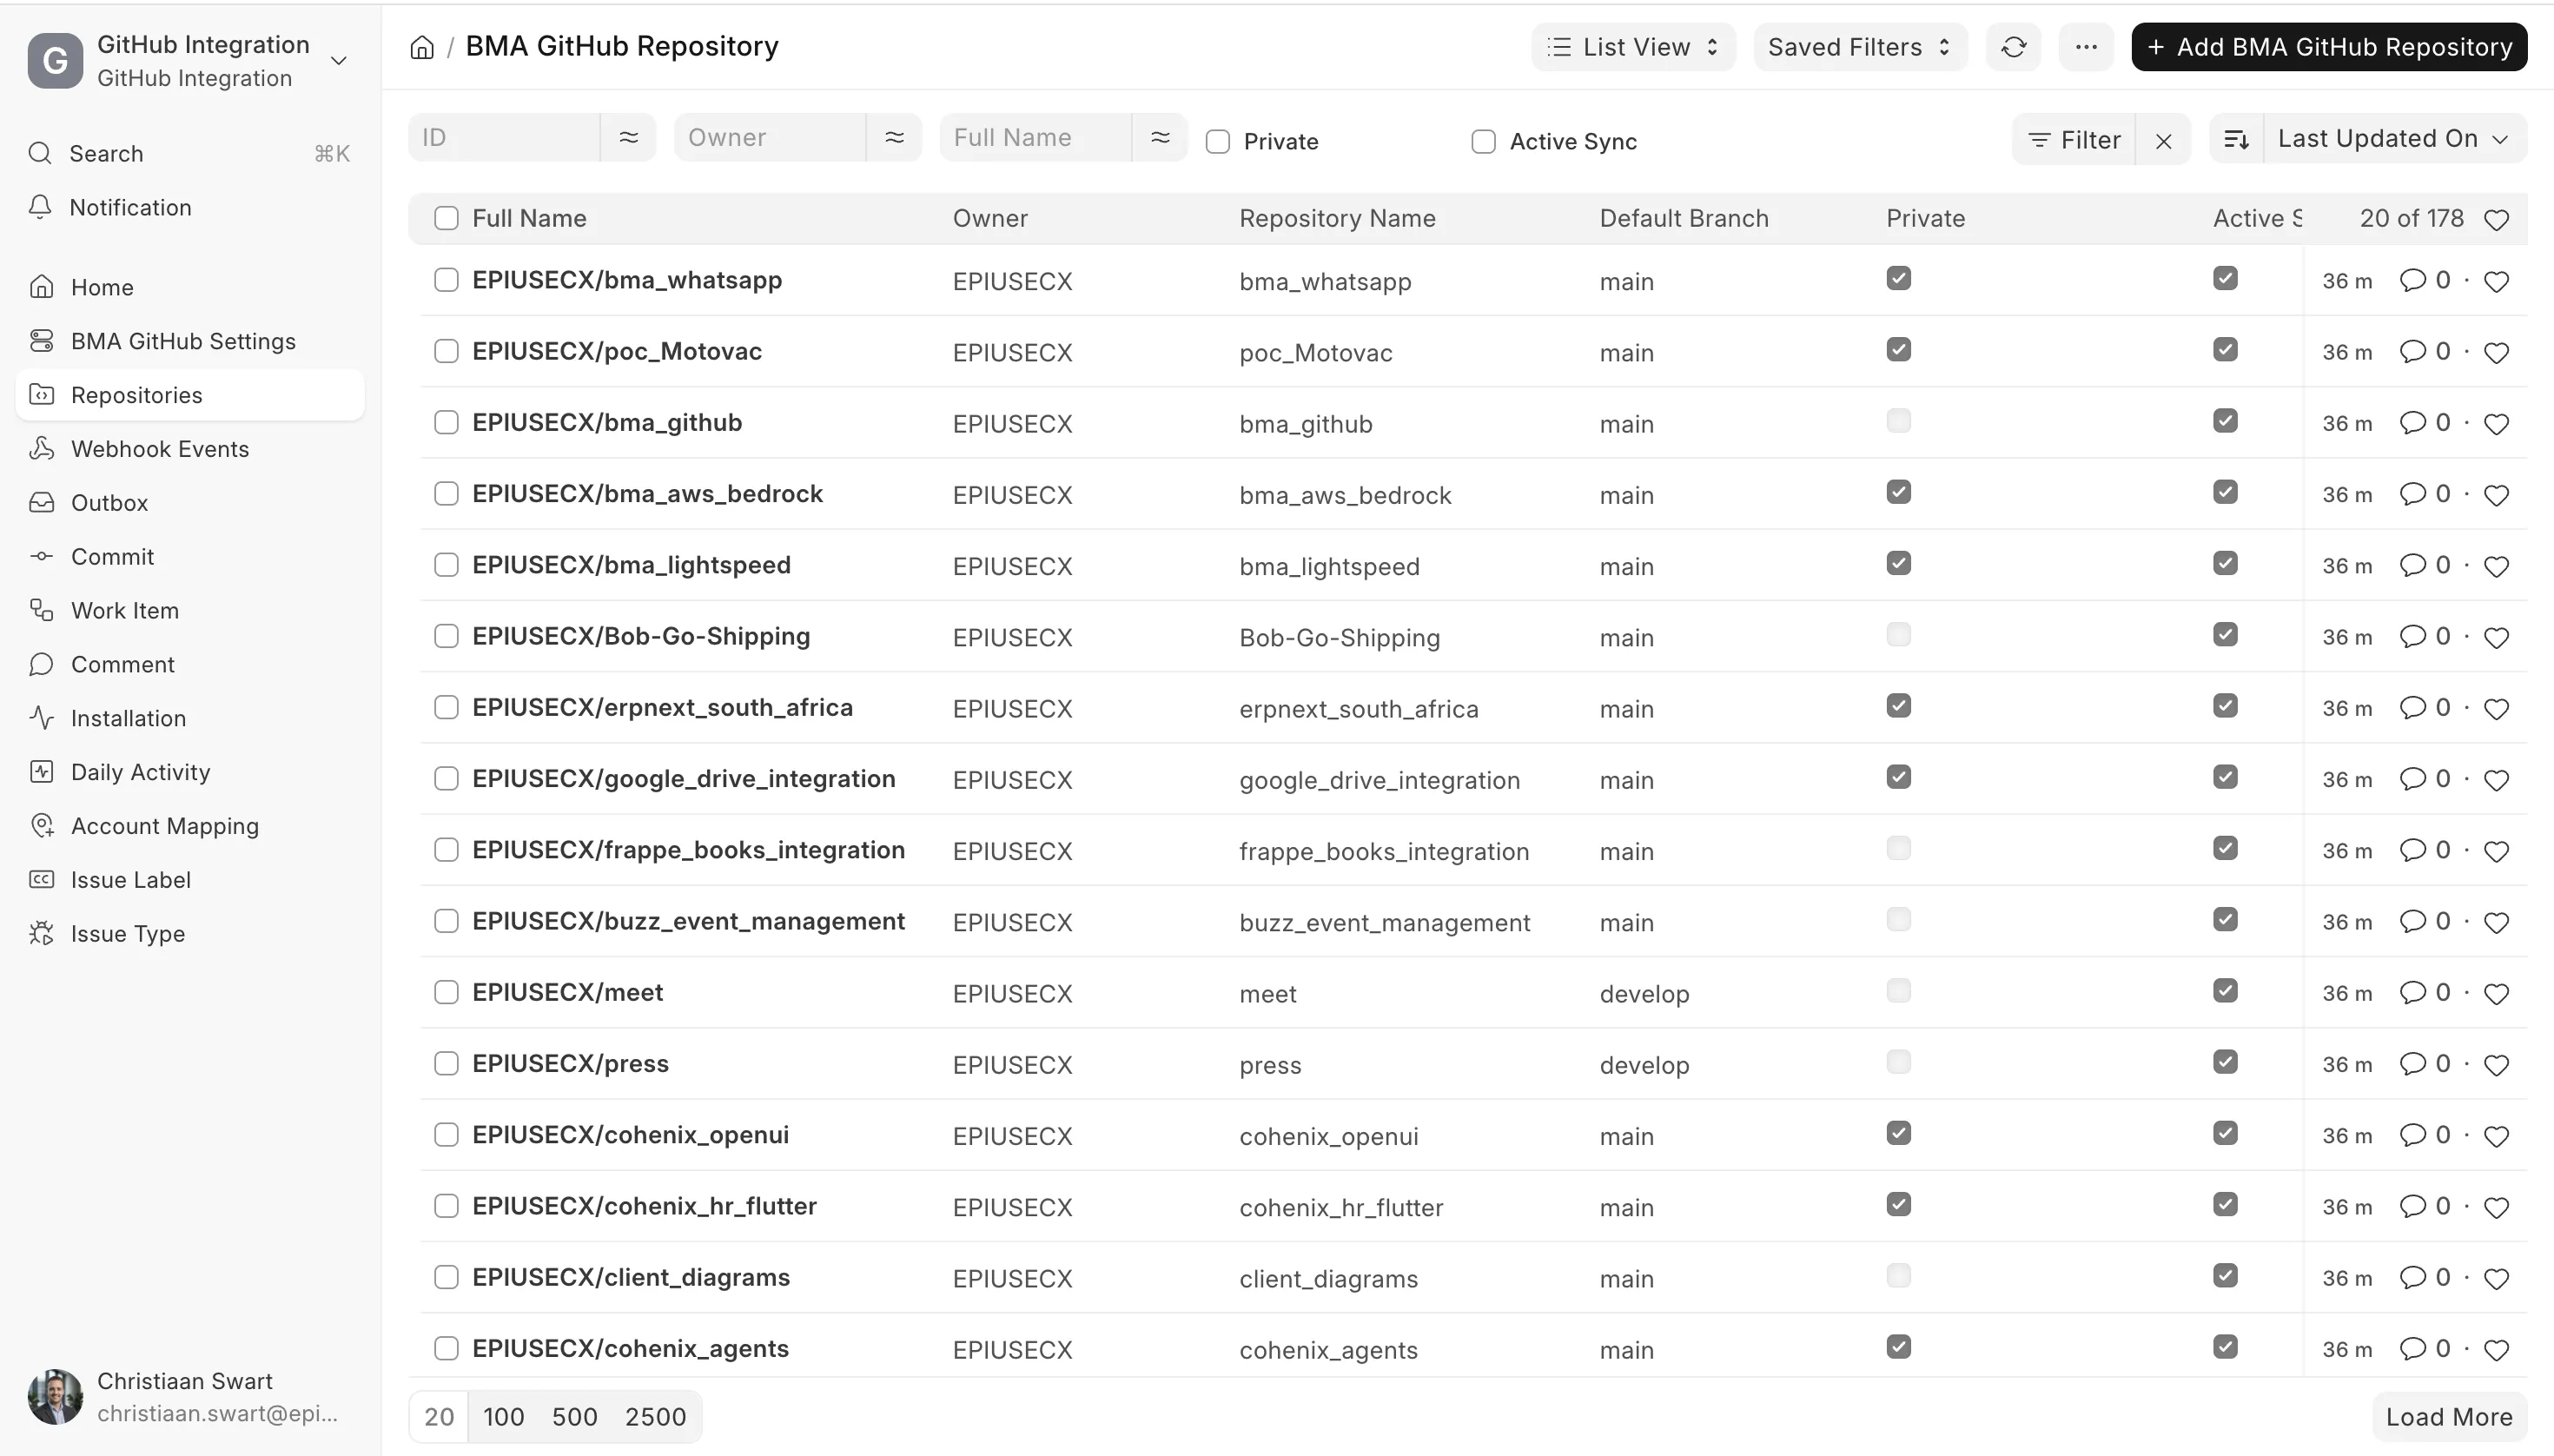Like the EPIUSECX/bma_whatsapp row heart icon
Image resolution: width=2554 pixels, height=1456 pixels.
pyautogui.click(x=2496, y=282)
